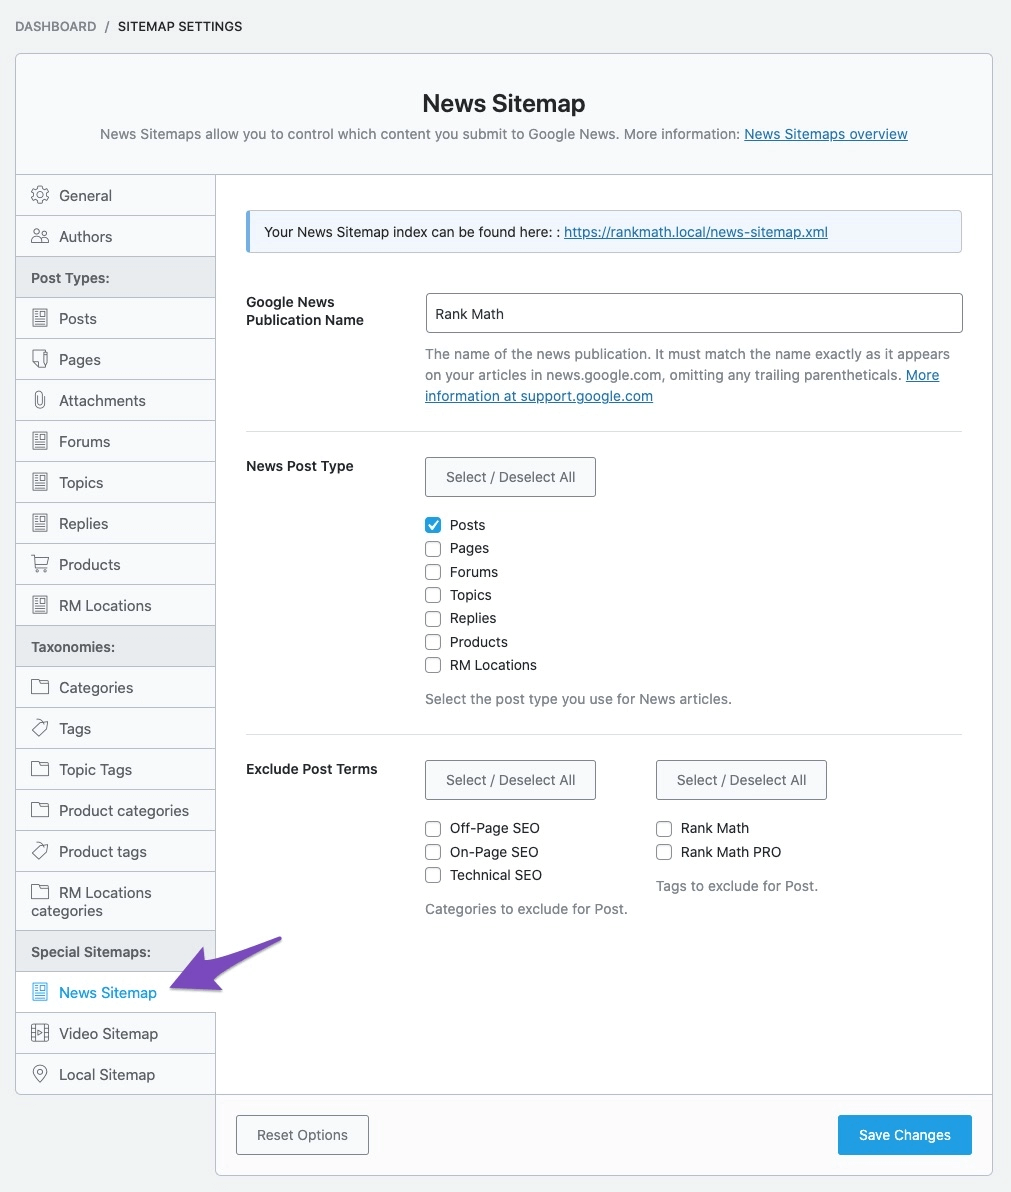The height and width of the screenshot is (1192, 1011).
Task: Enable Pages as news post type
Action: point(433,548)
